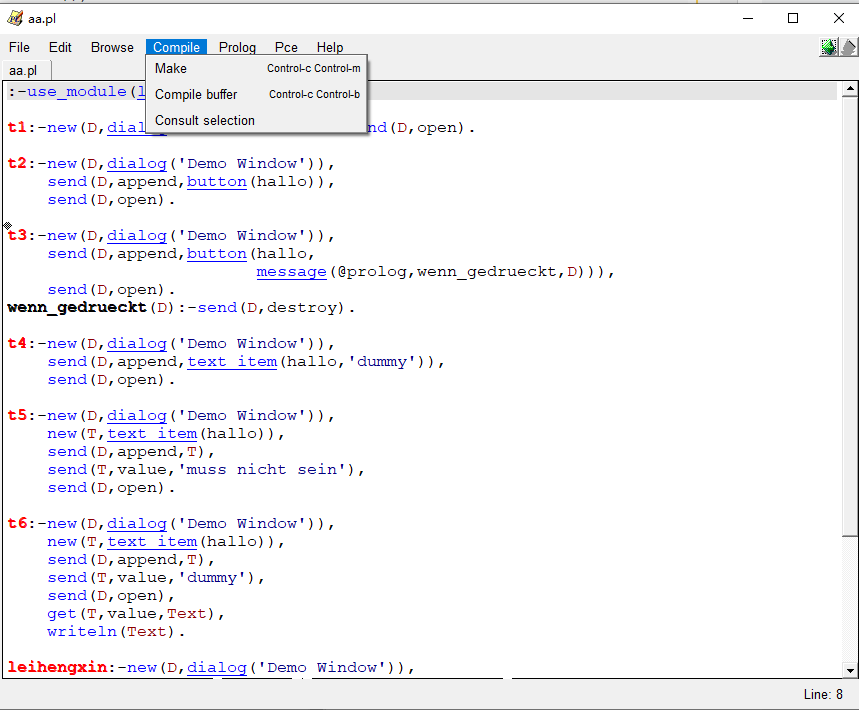
Task: Click the gray arrow toolbar icon
Action: click(x=850, y=46)
